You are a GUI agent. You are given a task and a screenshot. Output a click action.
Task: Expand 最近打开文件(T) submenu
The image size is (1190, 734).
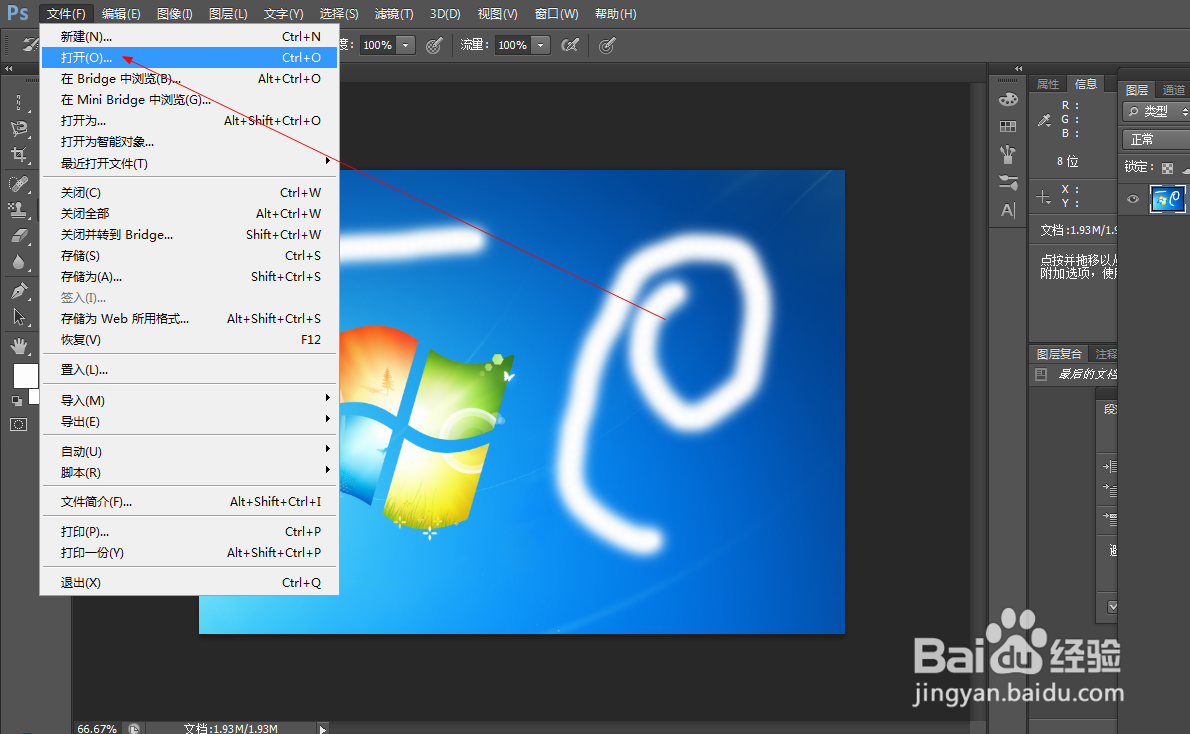click(x=190, y=163)
